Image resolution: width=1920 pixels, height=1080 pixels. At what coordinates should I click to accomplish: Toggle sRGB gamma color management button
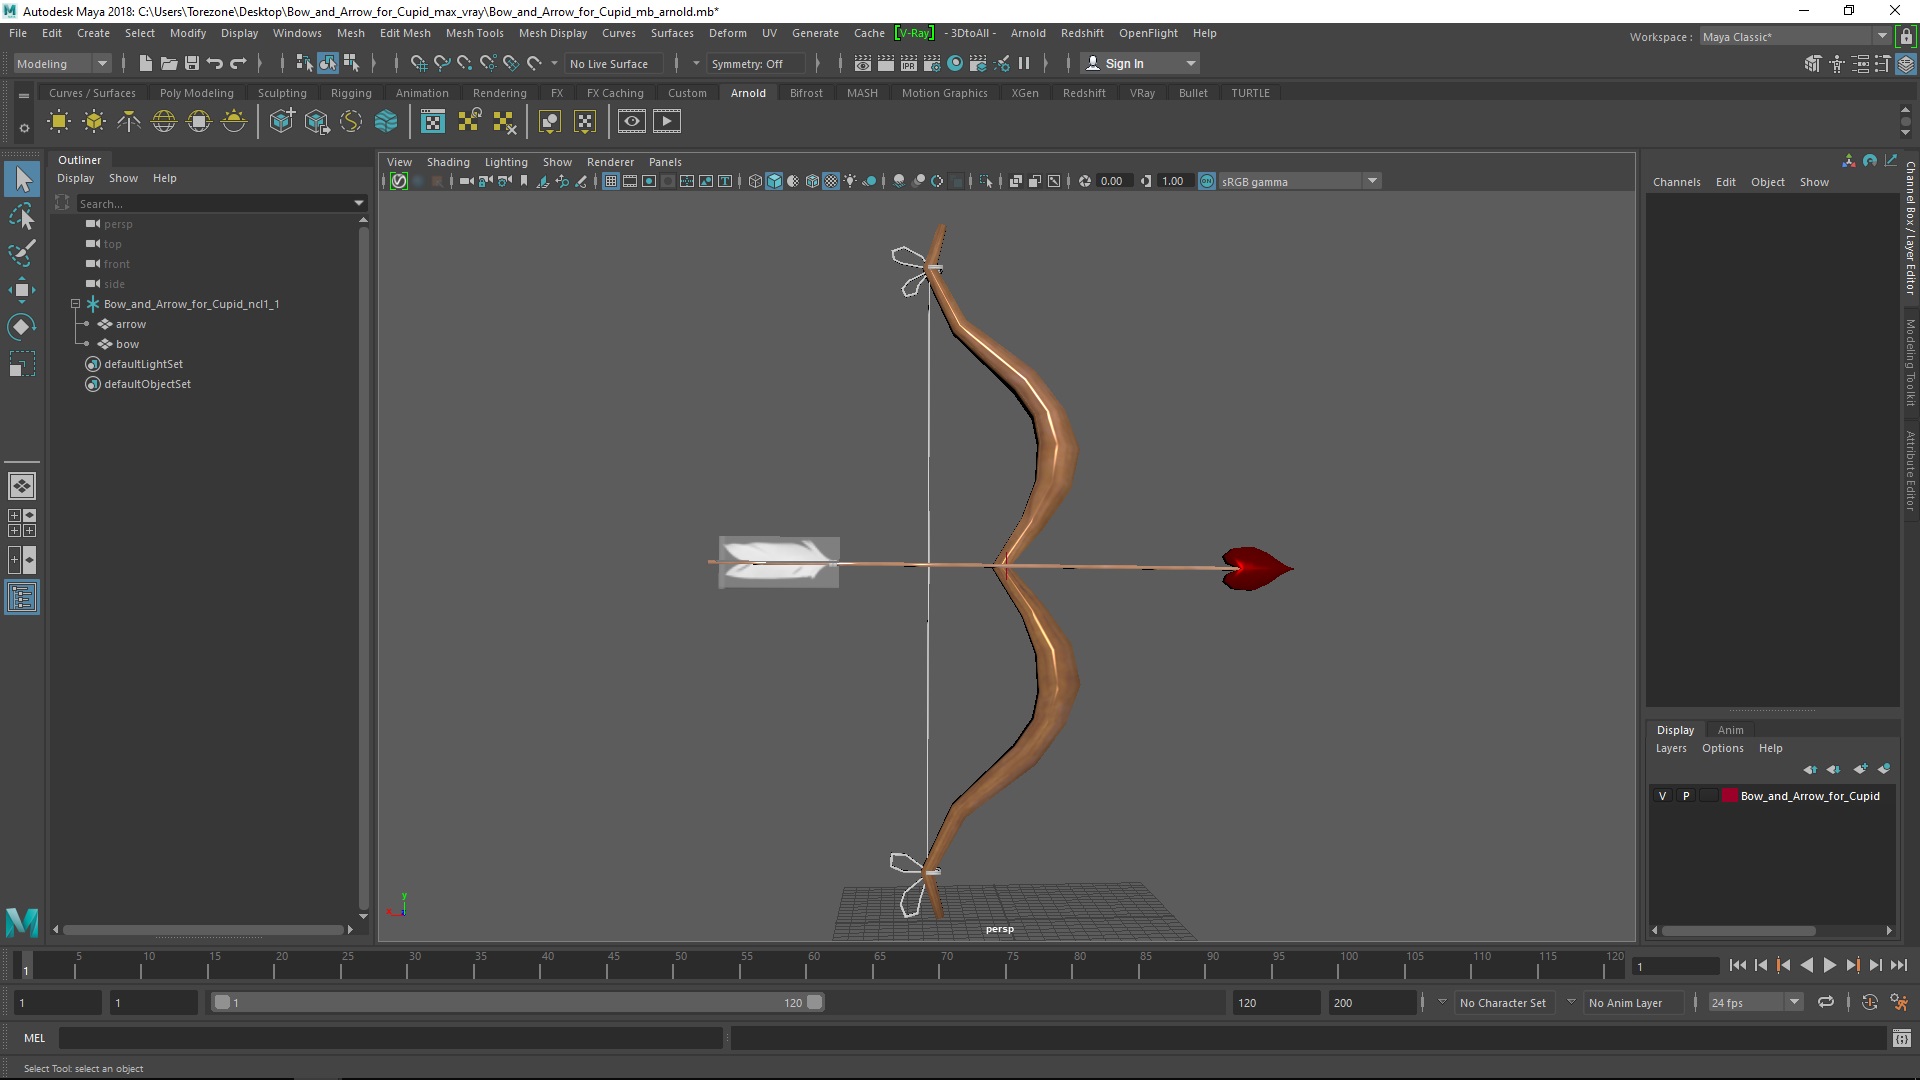1207,181
